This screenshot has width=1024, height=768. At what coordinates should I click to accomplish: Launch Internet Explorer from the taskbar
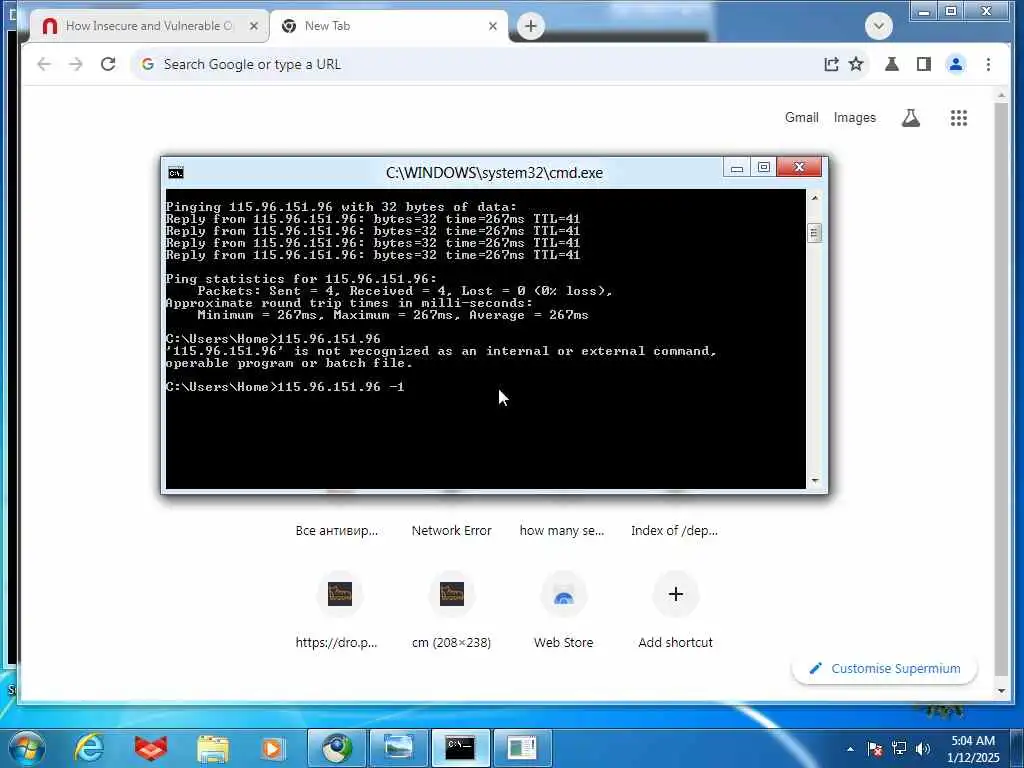pyautogui.click(x=89, y=748)
